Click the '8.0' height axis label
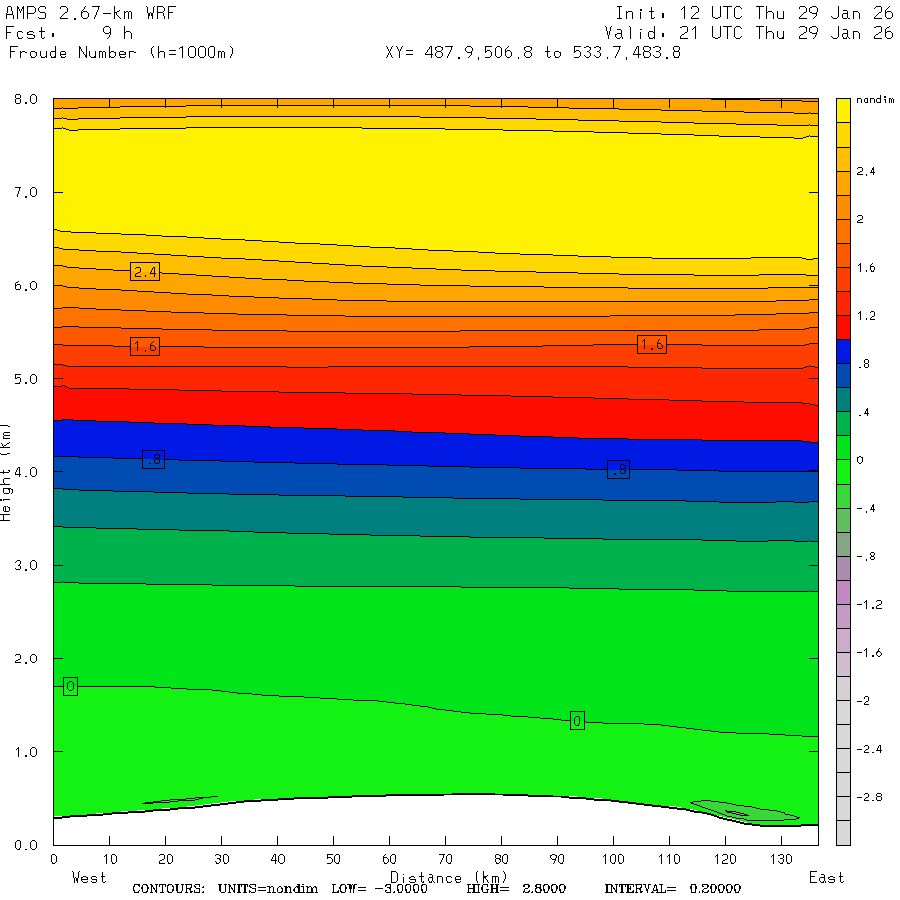Screen dimensions: 900x900 pos(26,99)
